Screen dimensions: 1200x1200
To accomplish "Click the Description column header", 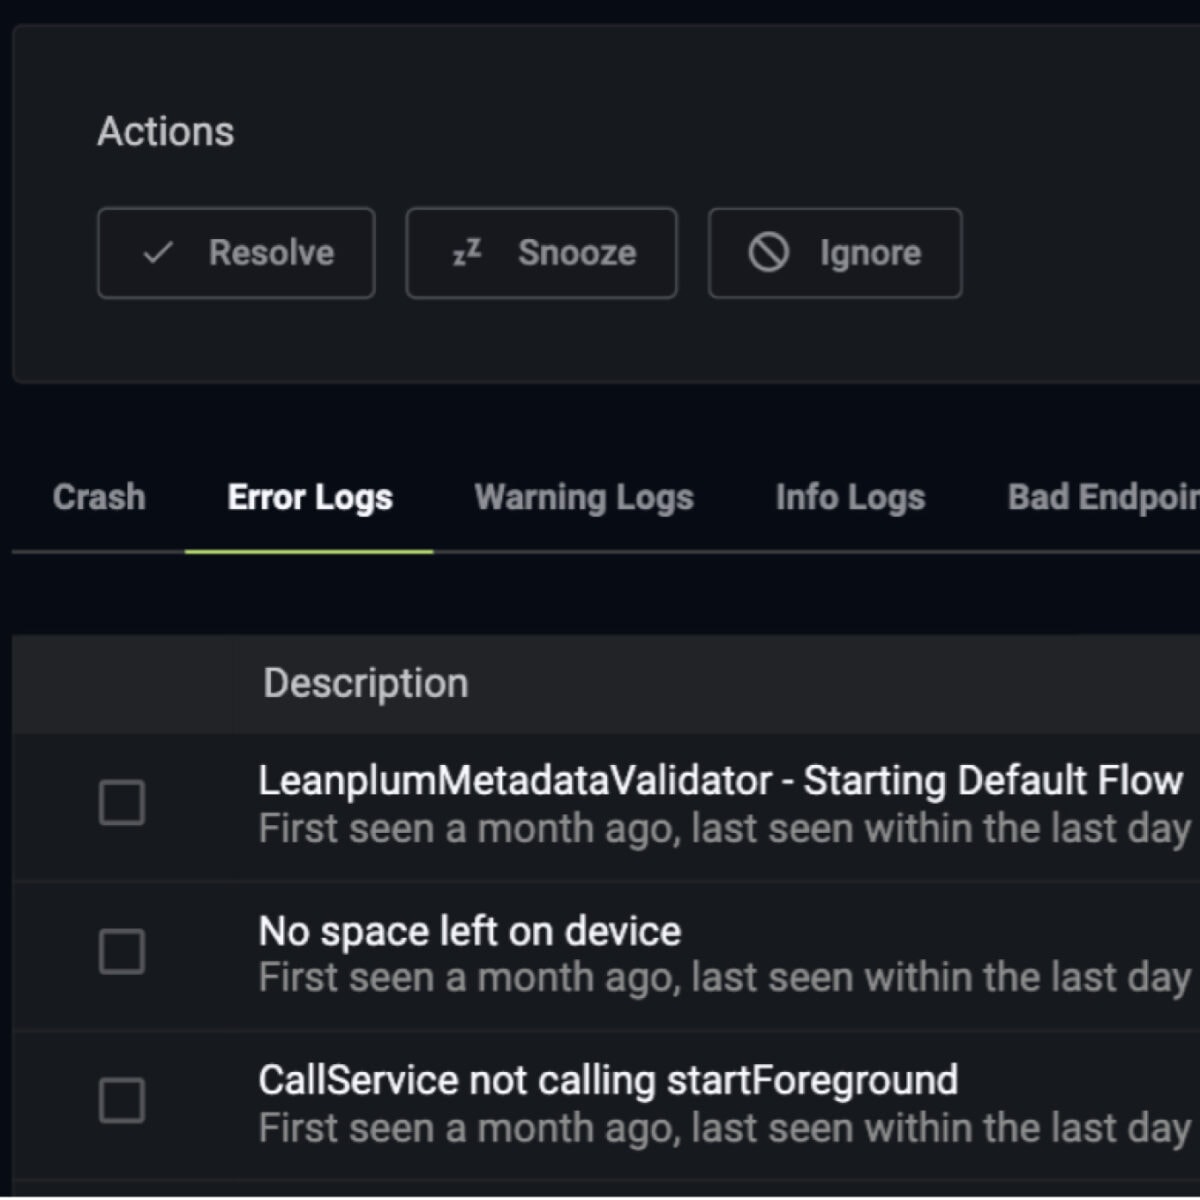I will click(365, 683).
